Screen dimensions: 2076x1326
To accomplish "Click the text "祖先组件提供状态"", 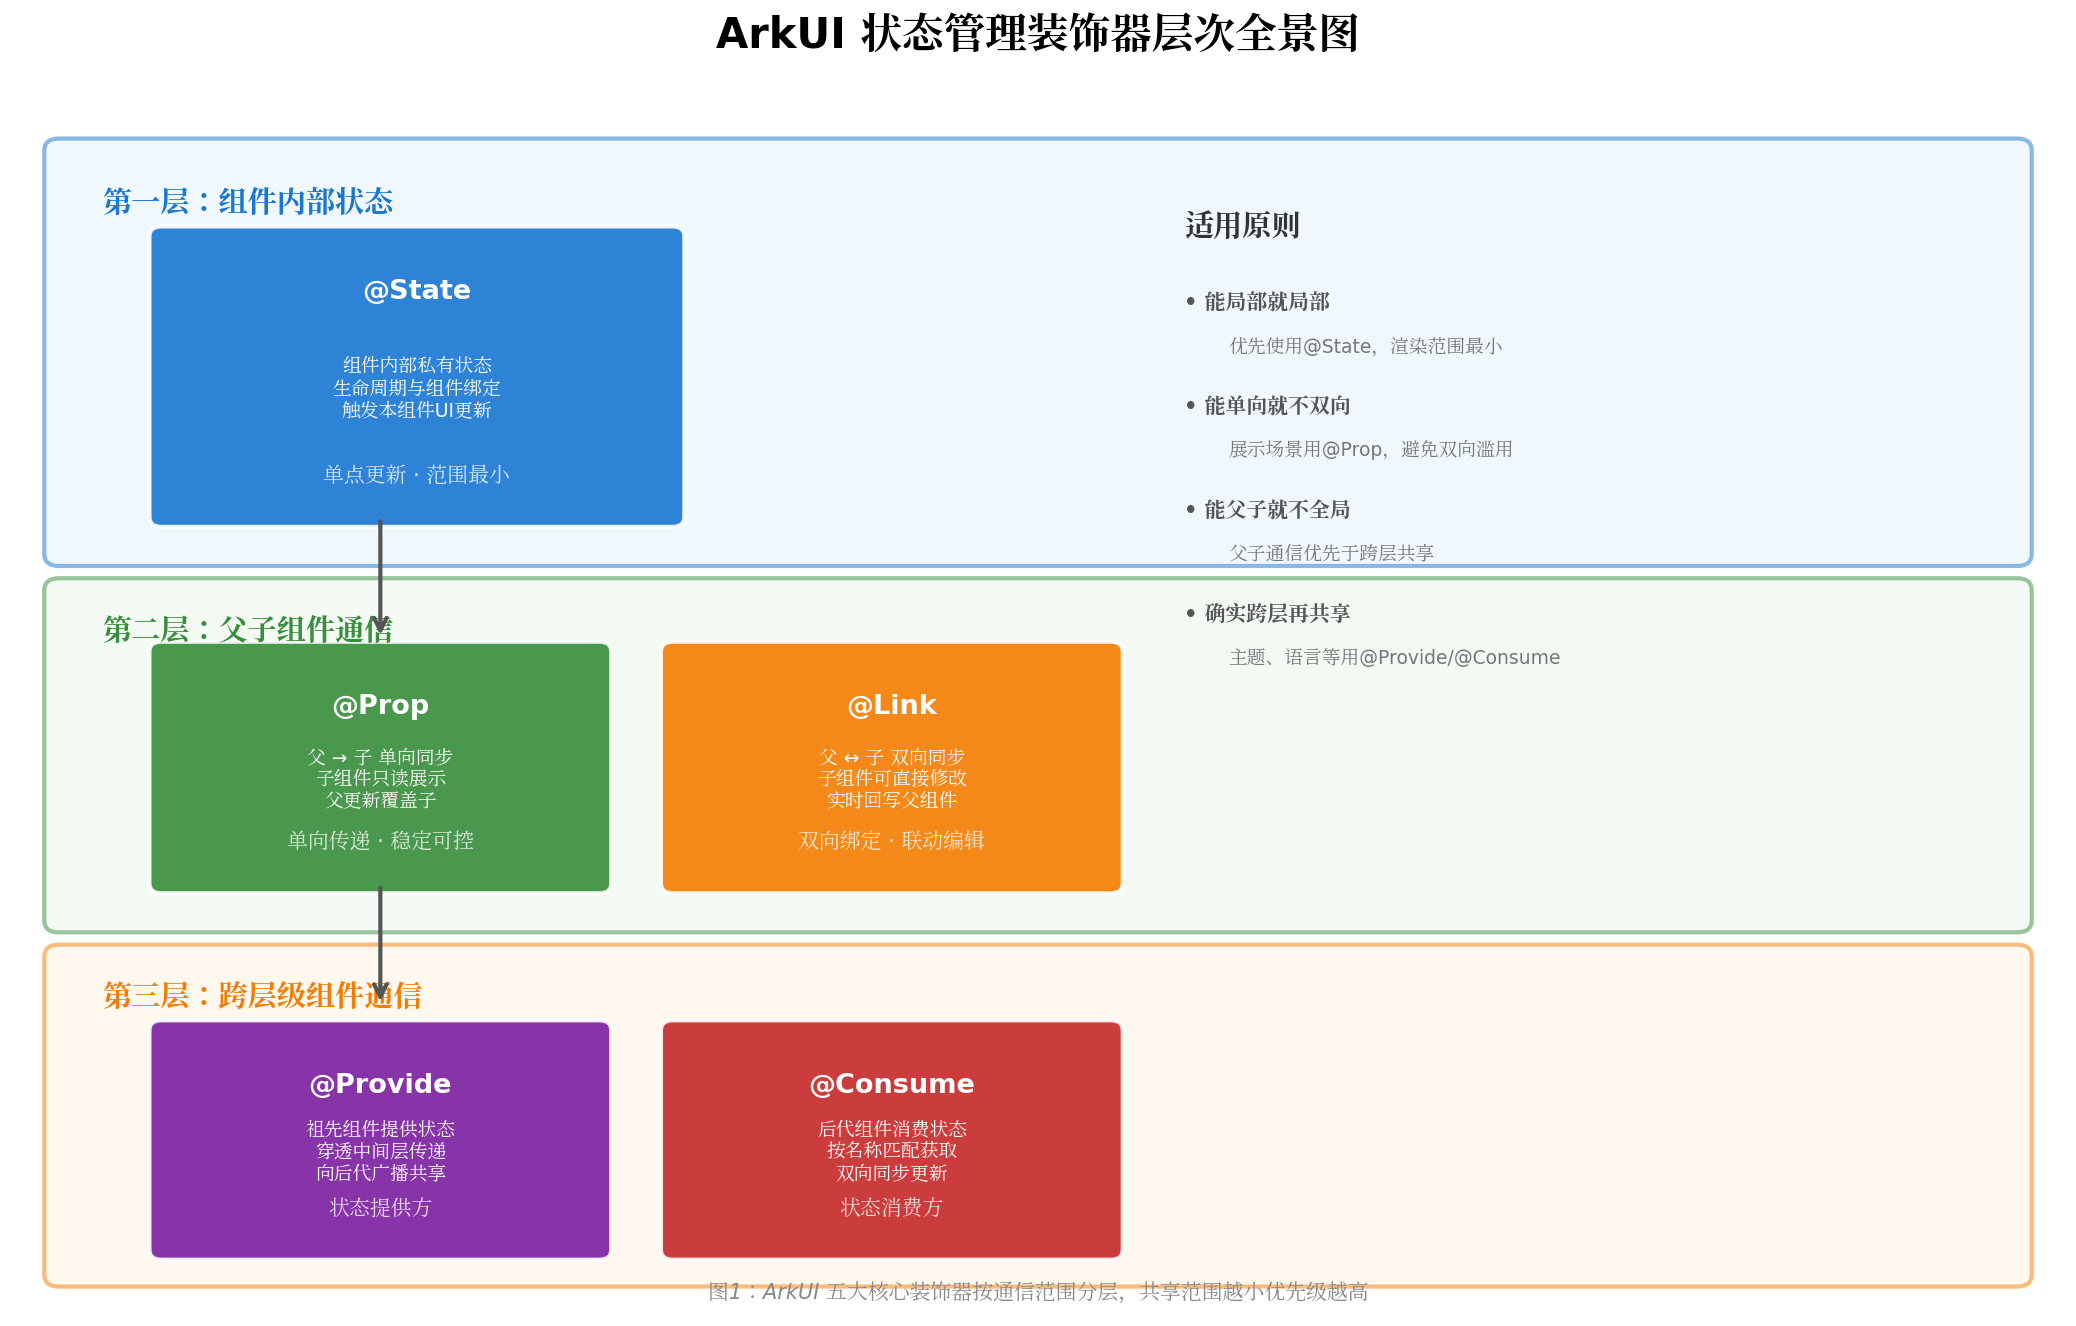I will point(380,1129).
